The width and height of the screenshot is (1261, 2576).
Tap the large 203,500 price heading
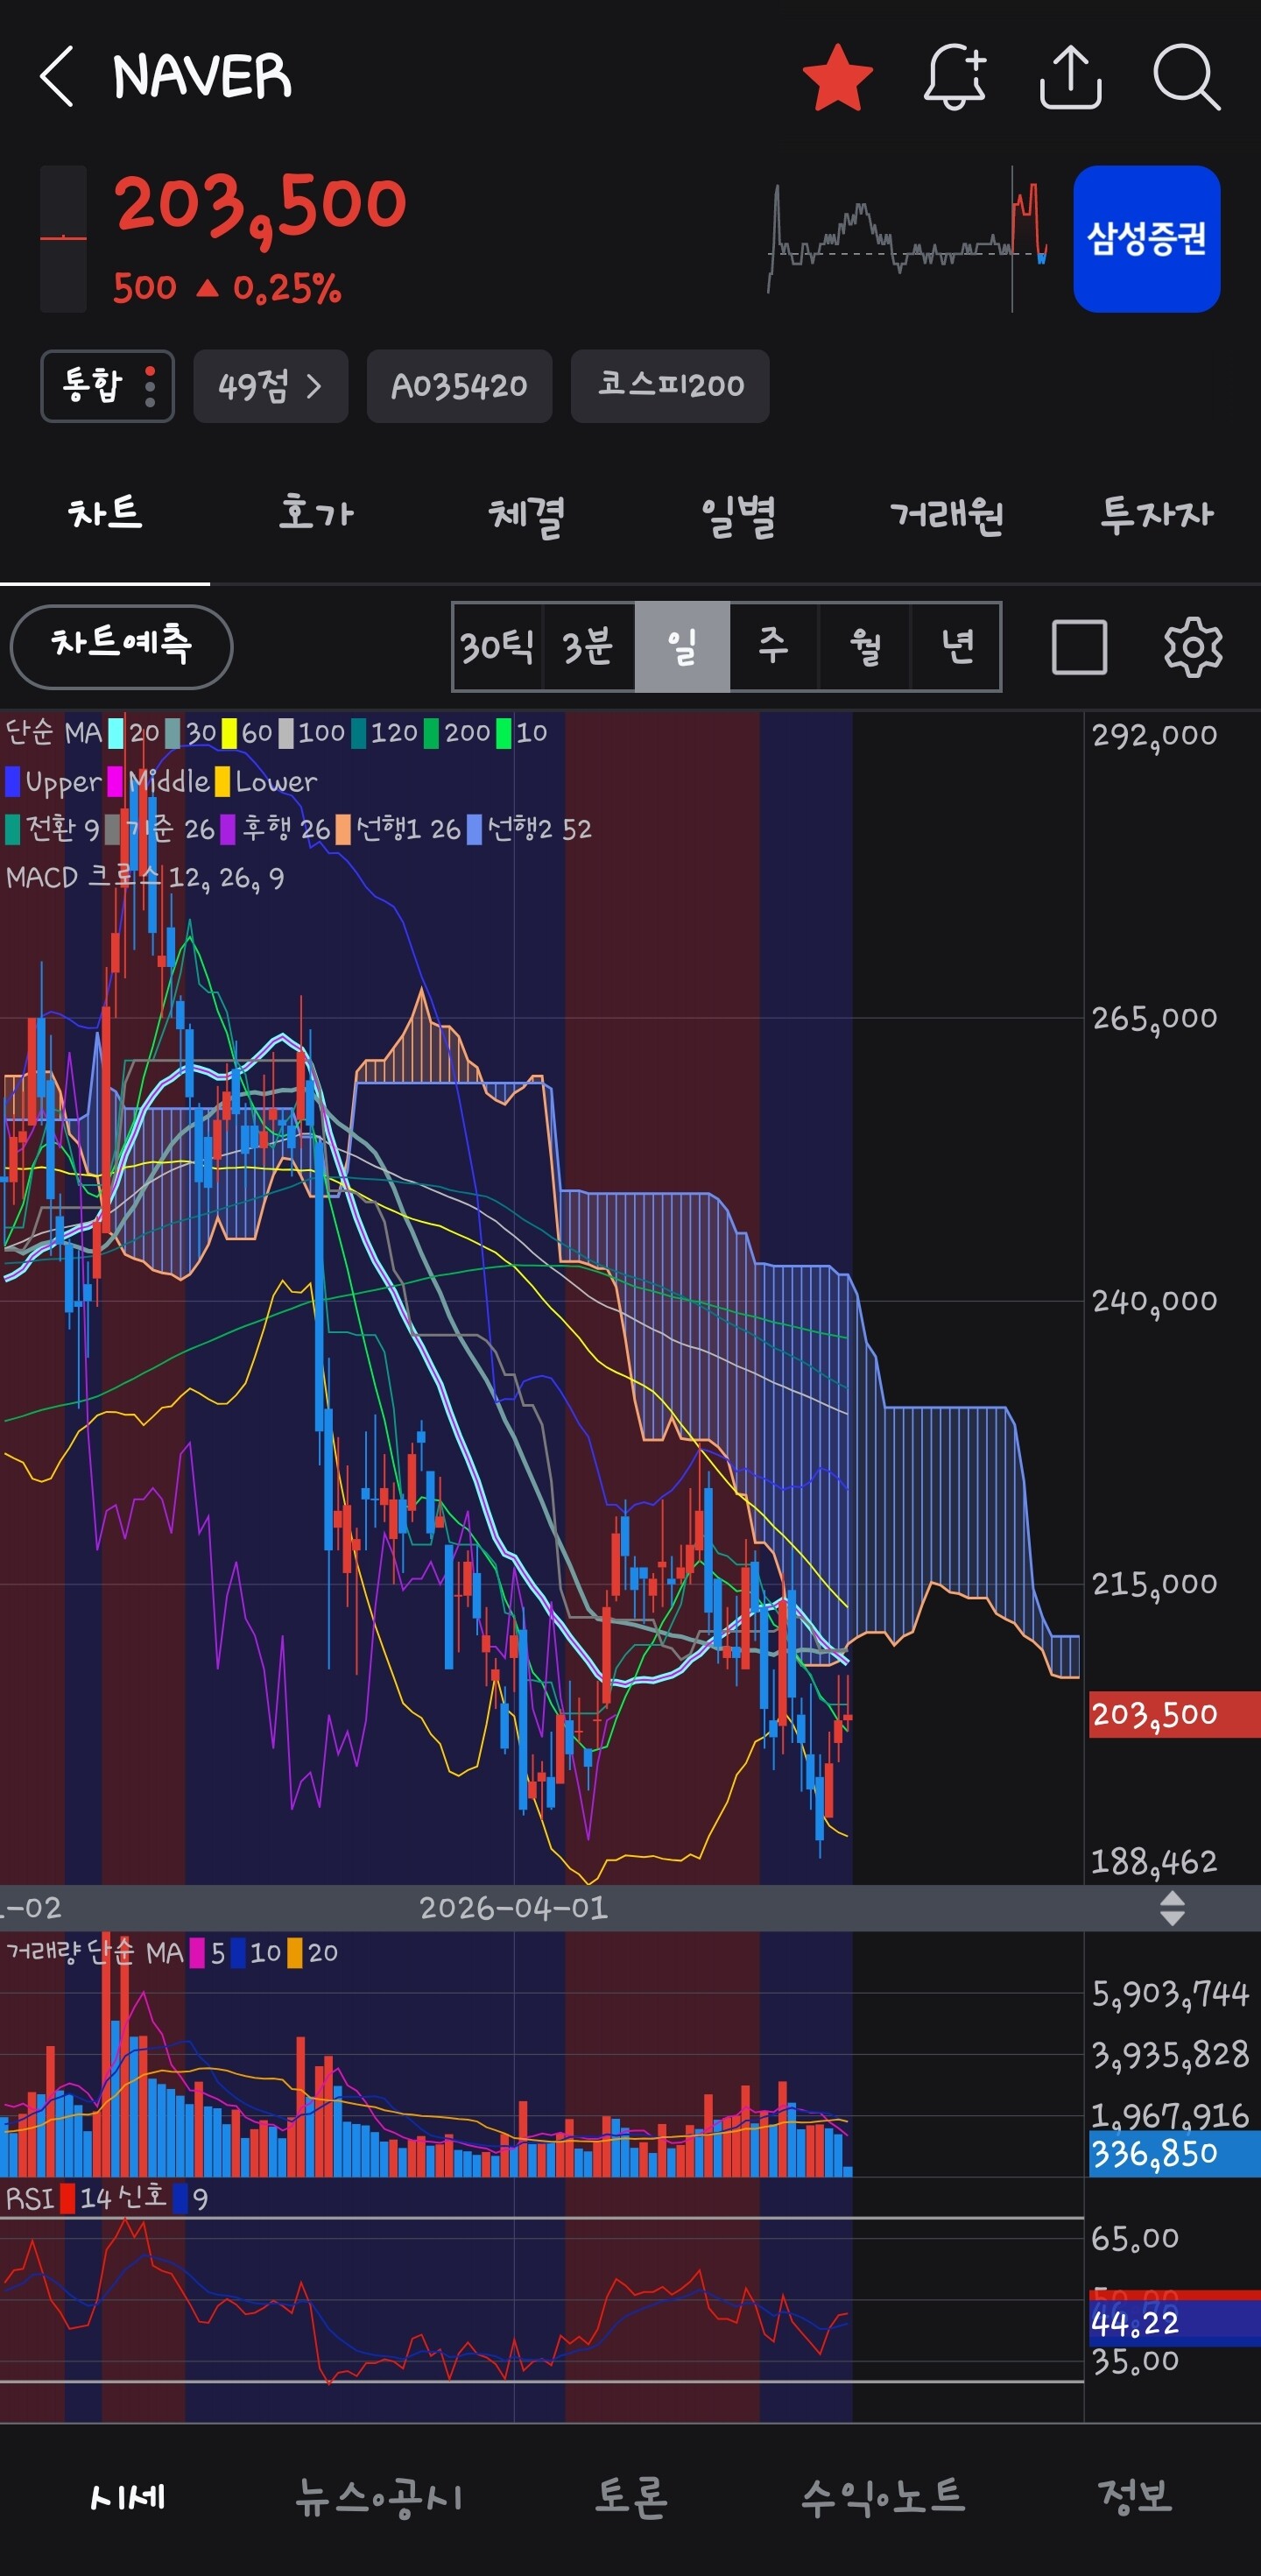point(260,207)
